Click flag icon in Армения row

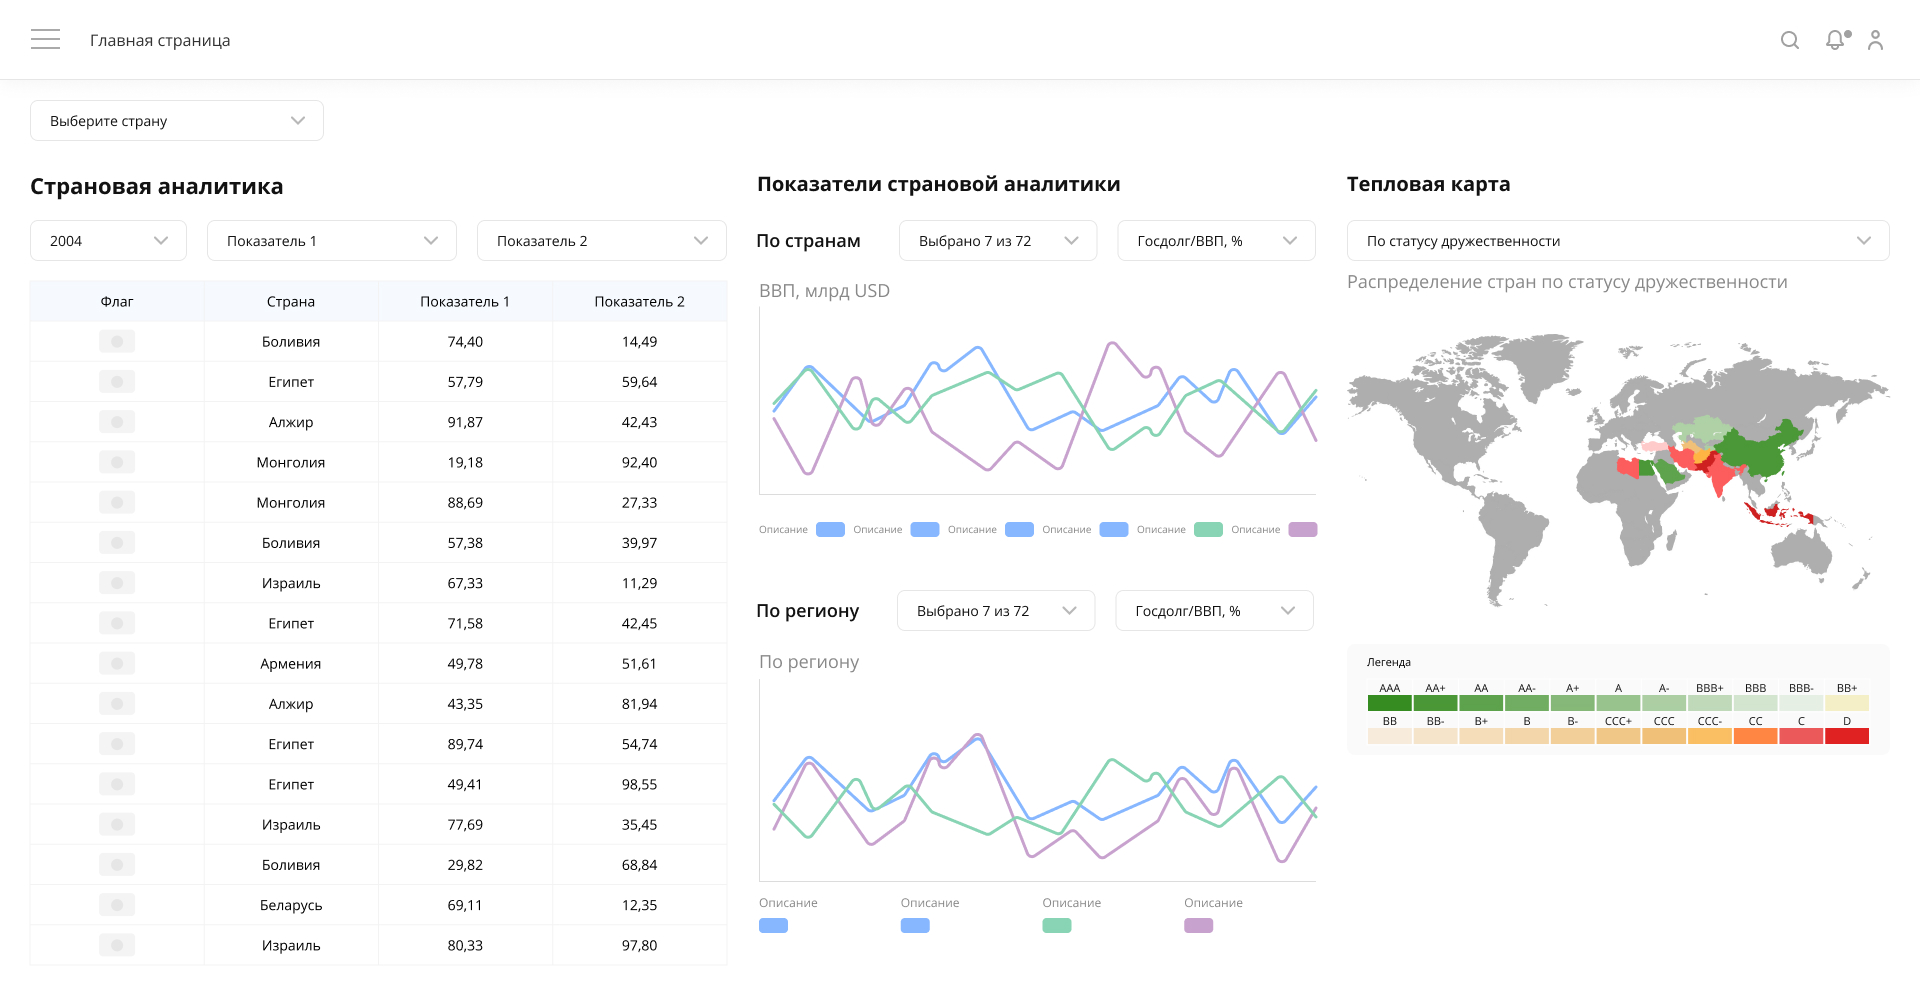[x=117, y=664]
